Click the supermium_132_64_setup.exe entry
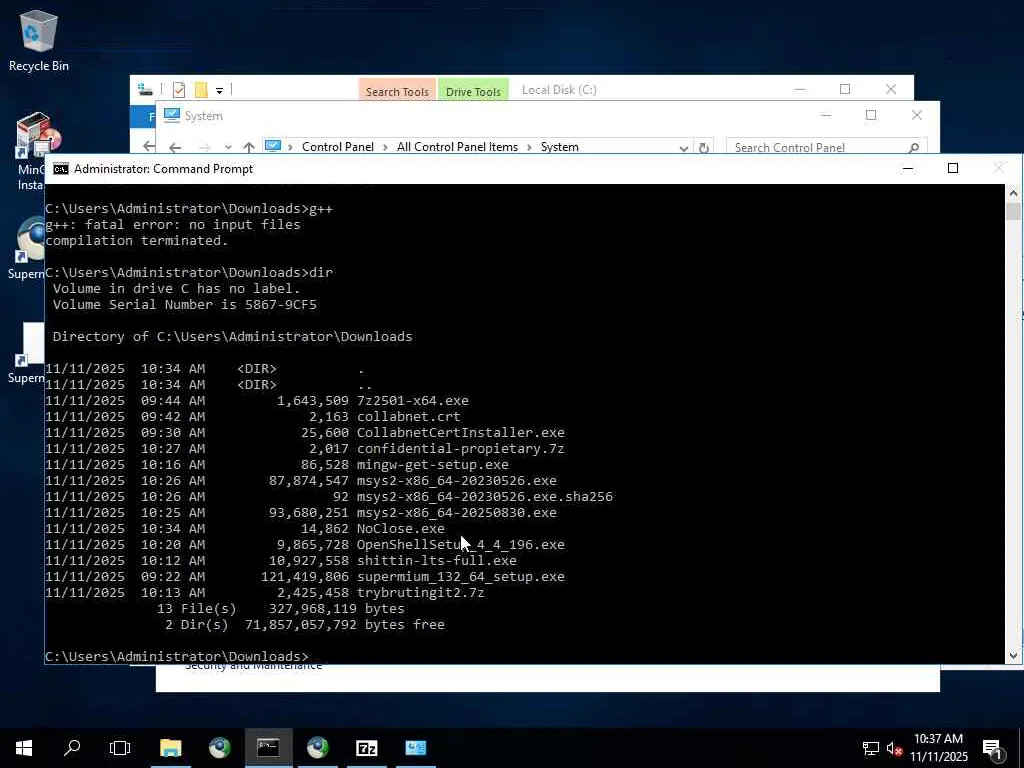The width and height of the screenshot is (1024, 768). (x=460, y=577)
